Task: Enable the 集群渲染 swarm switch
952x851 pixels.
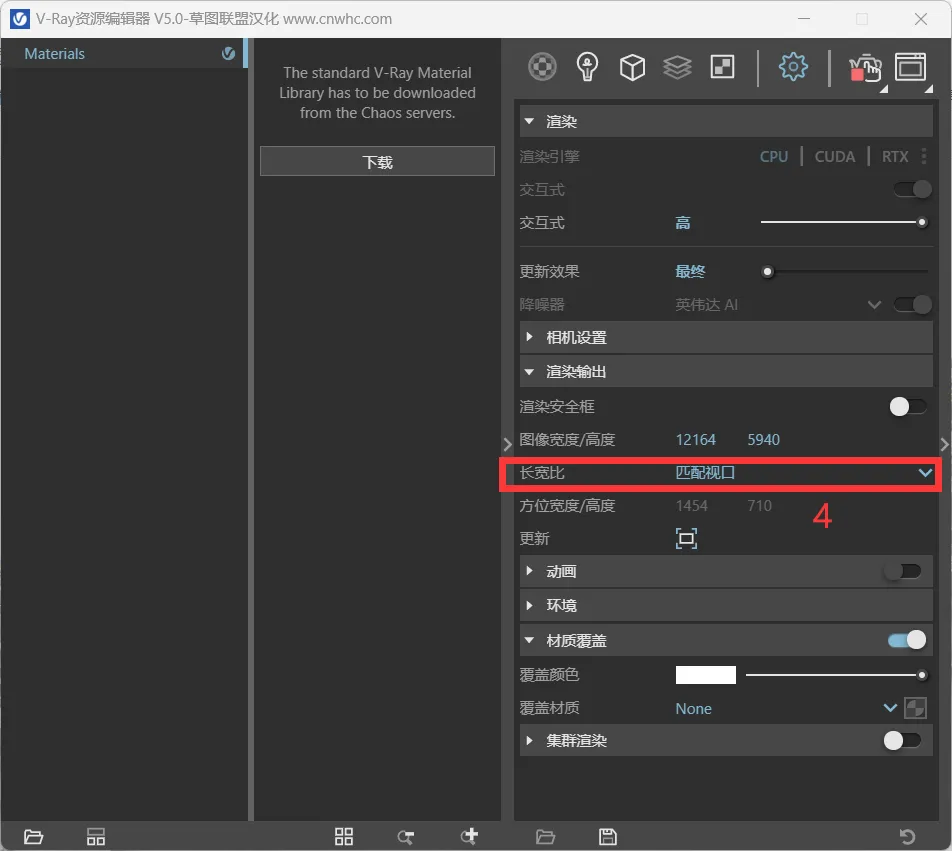Action: tap(902, 741)
